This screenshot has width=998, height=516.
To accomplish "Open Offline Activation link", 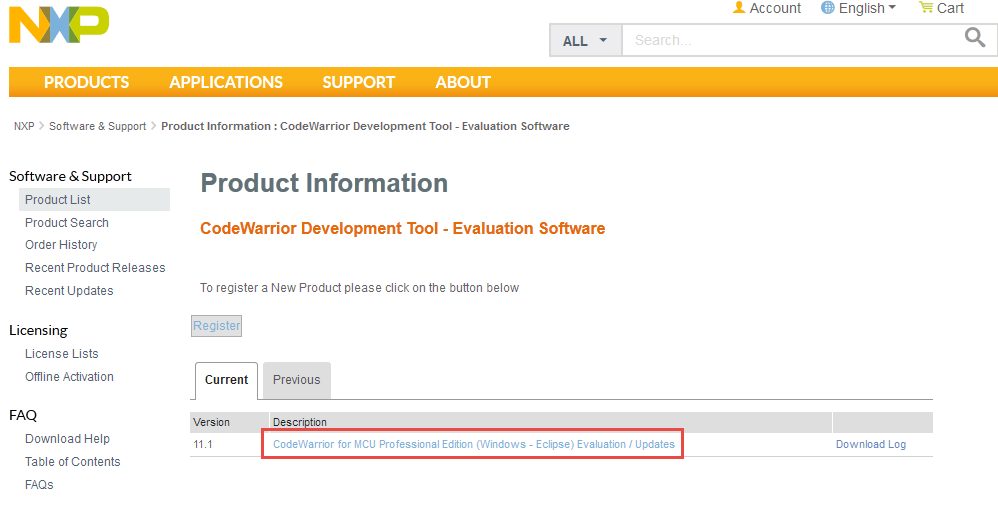I will click(69, 377).
